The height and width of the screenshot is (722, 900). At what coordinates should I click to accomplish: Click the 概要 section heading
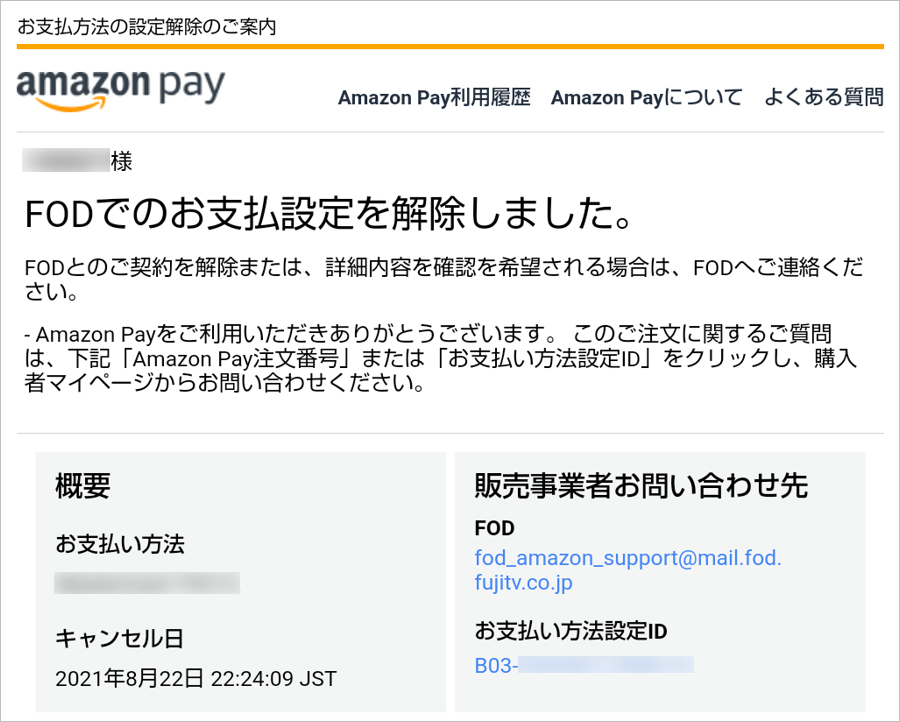click(83, 486)
